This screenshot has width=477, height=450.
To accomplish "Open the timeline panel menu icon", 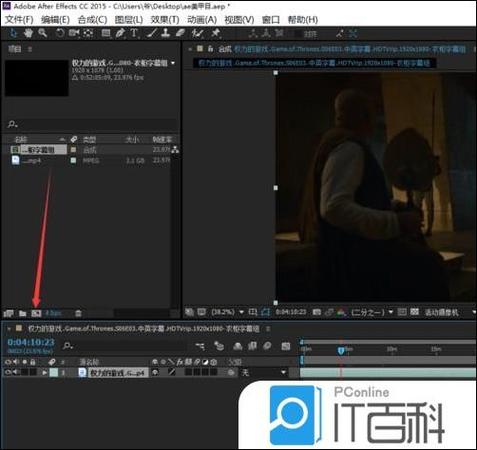I will tap(268, 329).
